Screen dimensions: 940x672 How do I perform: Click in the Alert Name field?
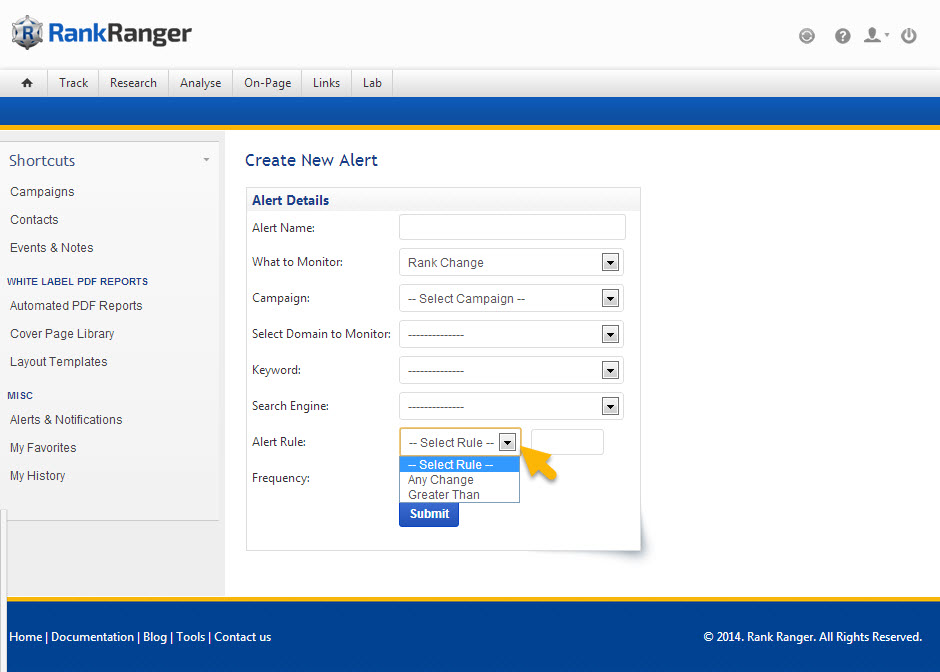512,227
